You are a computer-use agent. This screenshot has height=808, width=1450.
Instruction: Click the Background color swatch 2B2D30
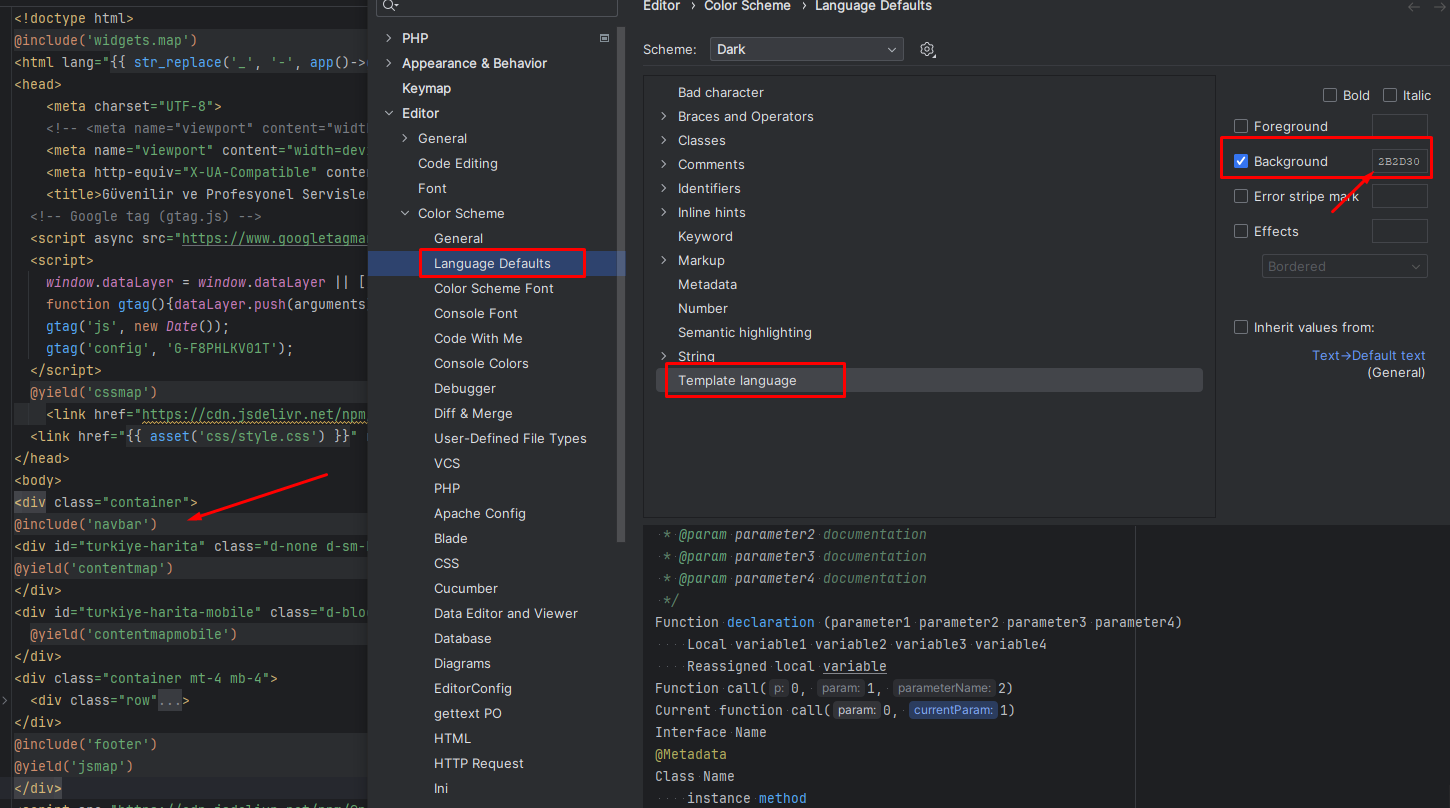[1399, 161]
